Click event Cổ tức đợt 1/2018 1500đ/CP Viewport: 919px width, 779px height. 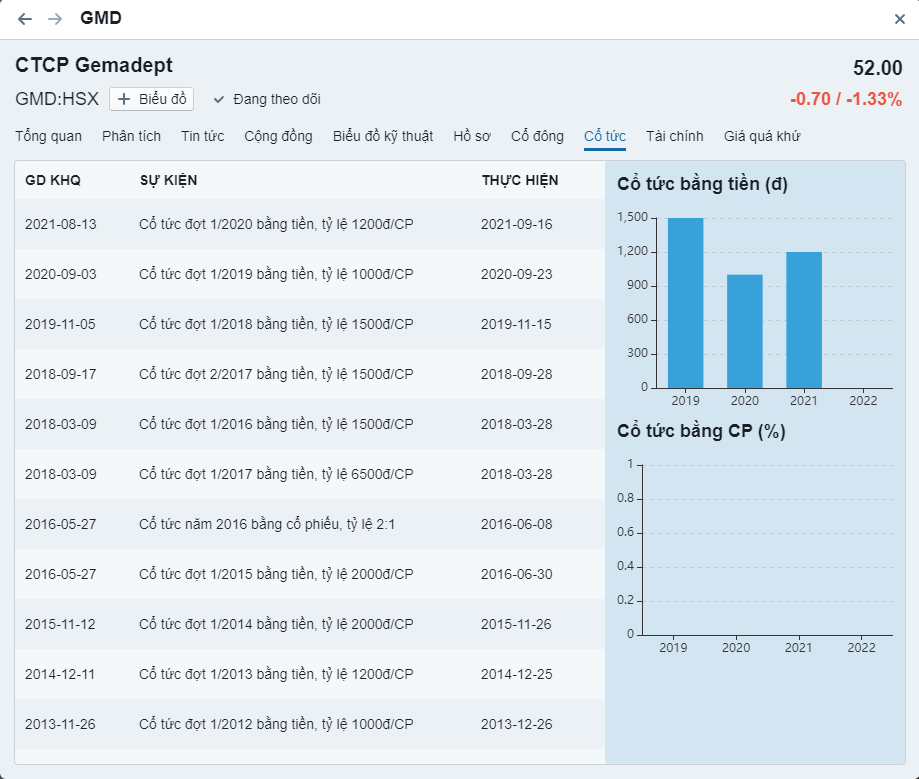click(276, 324)
